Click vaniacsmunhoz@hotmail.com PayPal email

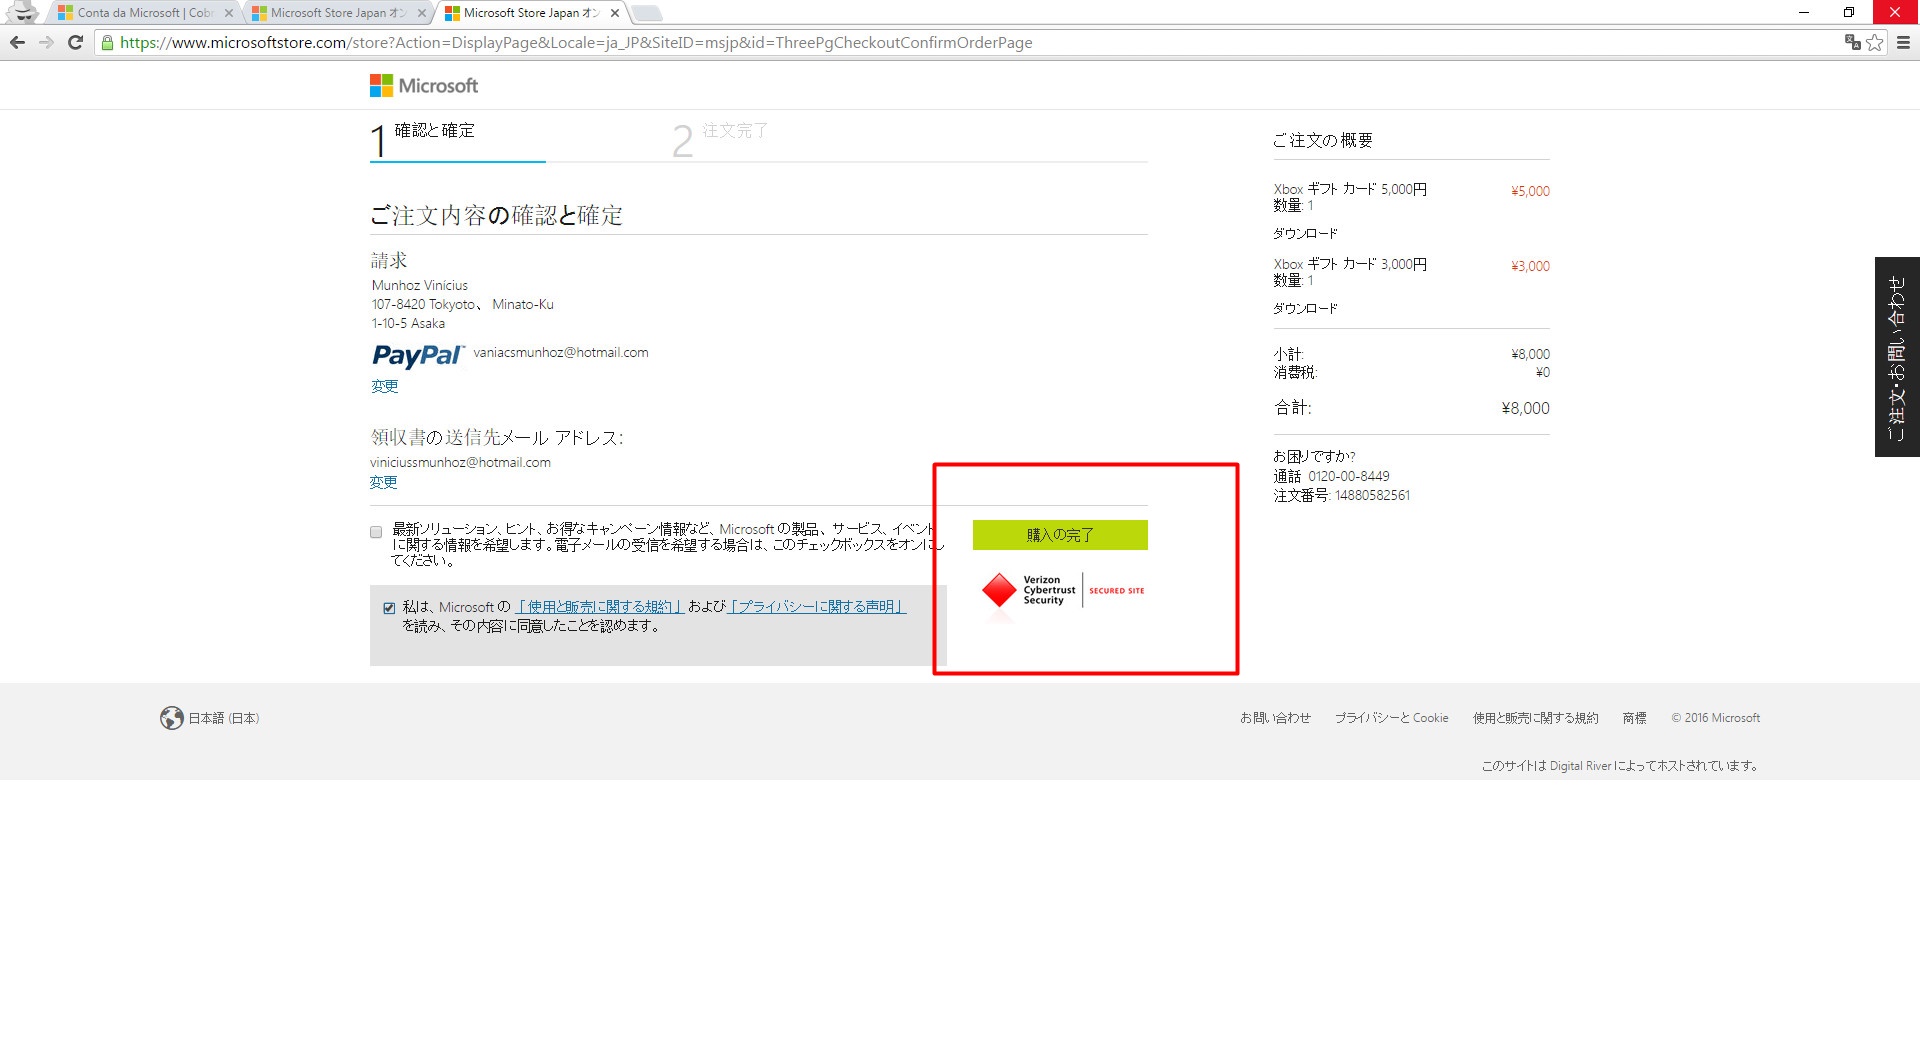coord(561,352)
